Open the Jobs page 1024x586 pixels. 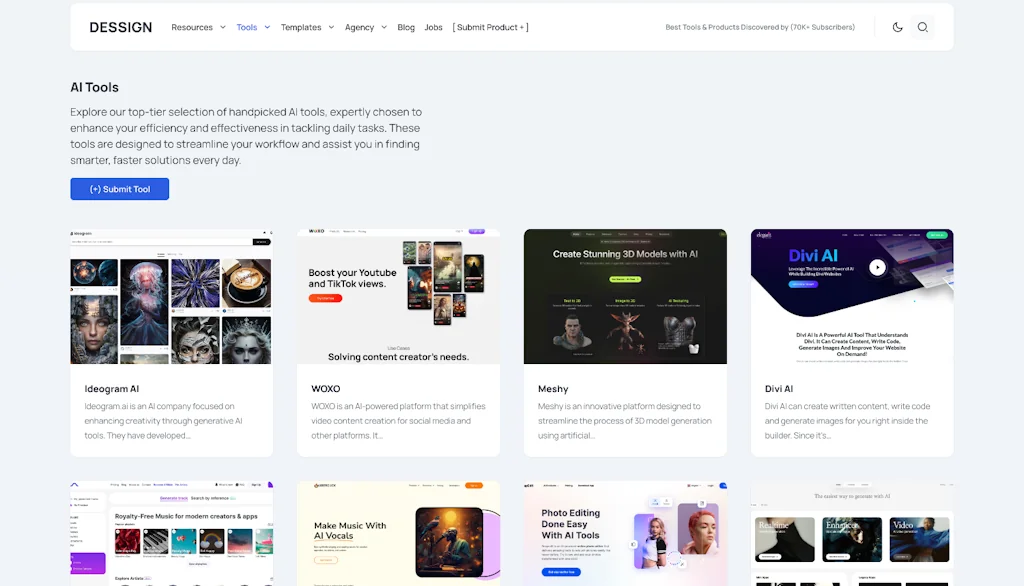pos(433,27)
